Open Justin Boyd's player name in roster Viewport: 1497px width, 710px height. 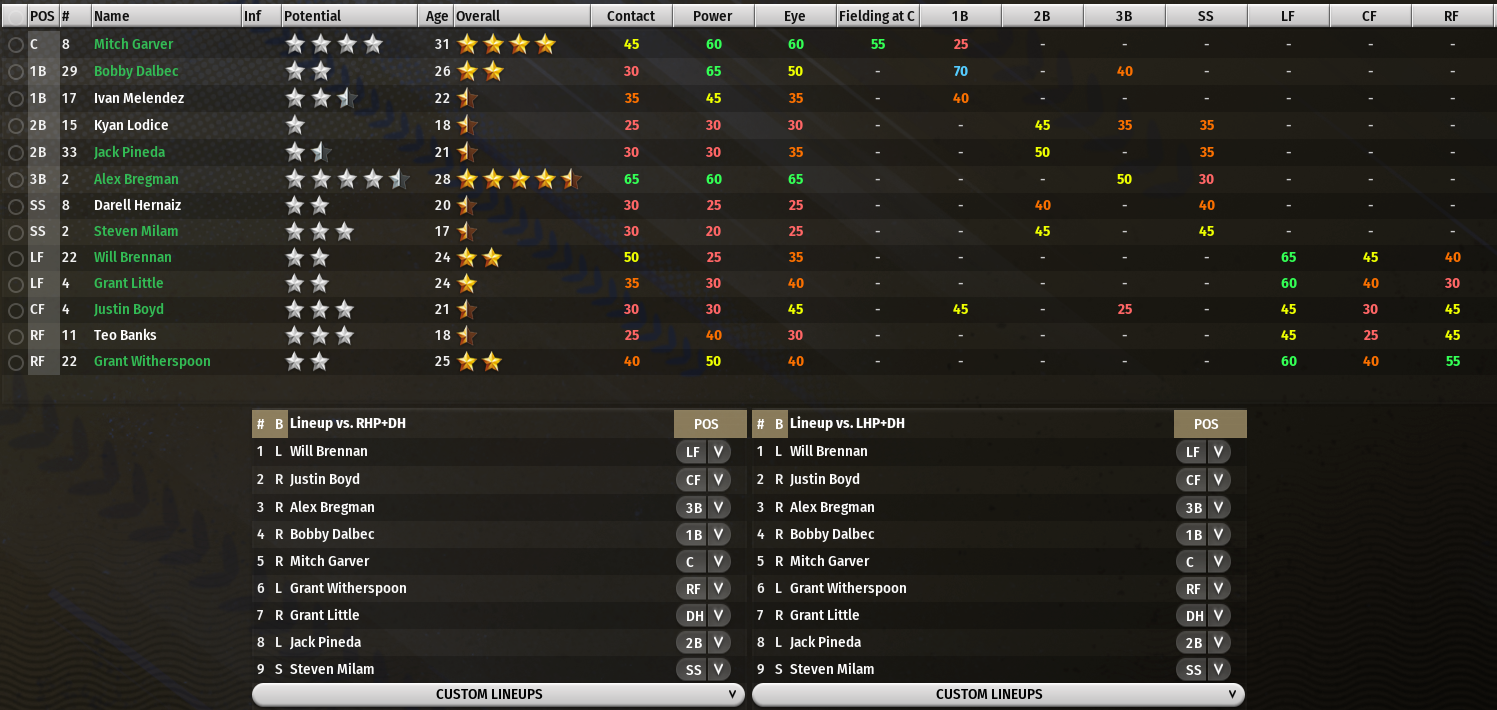tap(129, 309)
